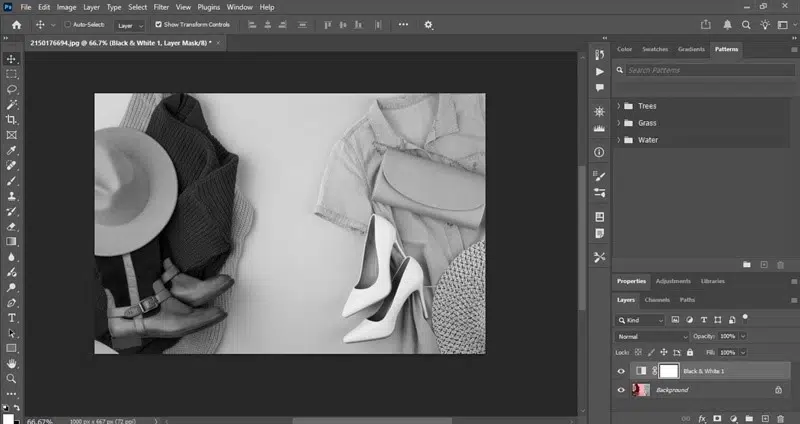This screenshot has height=424, width=800.
Task: Open the Filter menu
Action: (163, 7)
